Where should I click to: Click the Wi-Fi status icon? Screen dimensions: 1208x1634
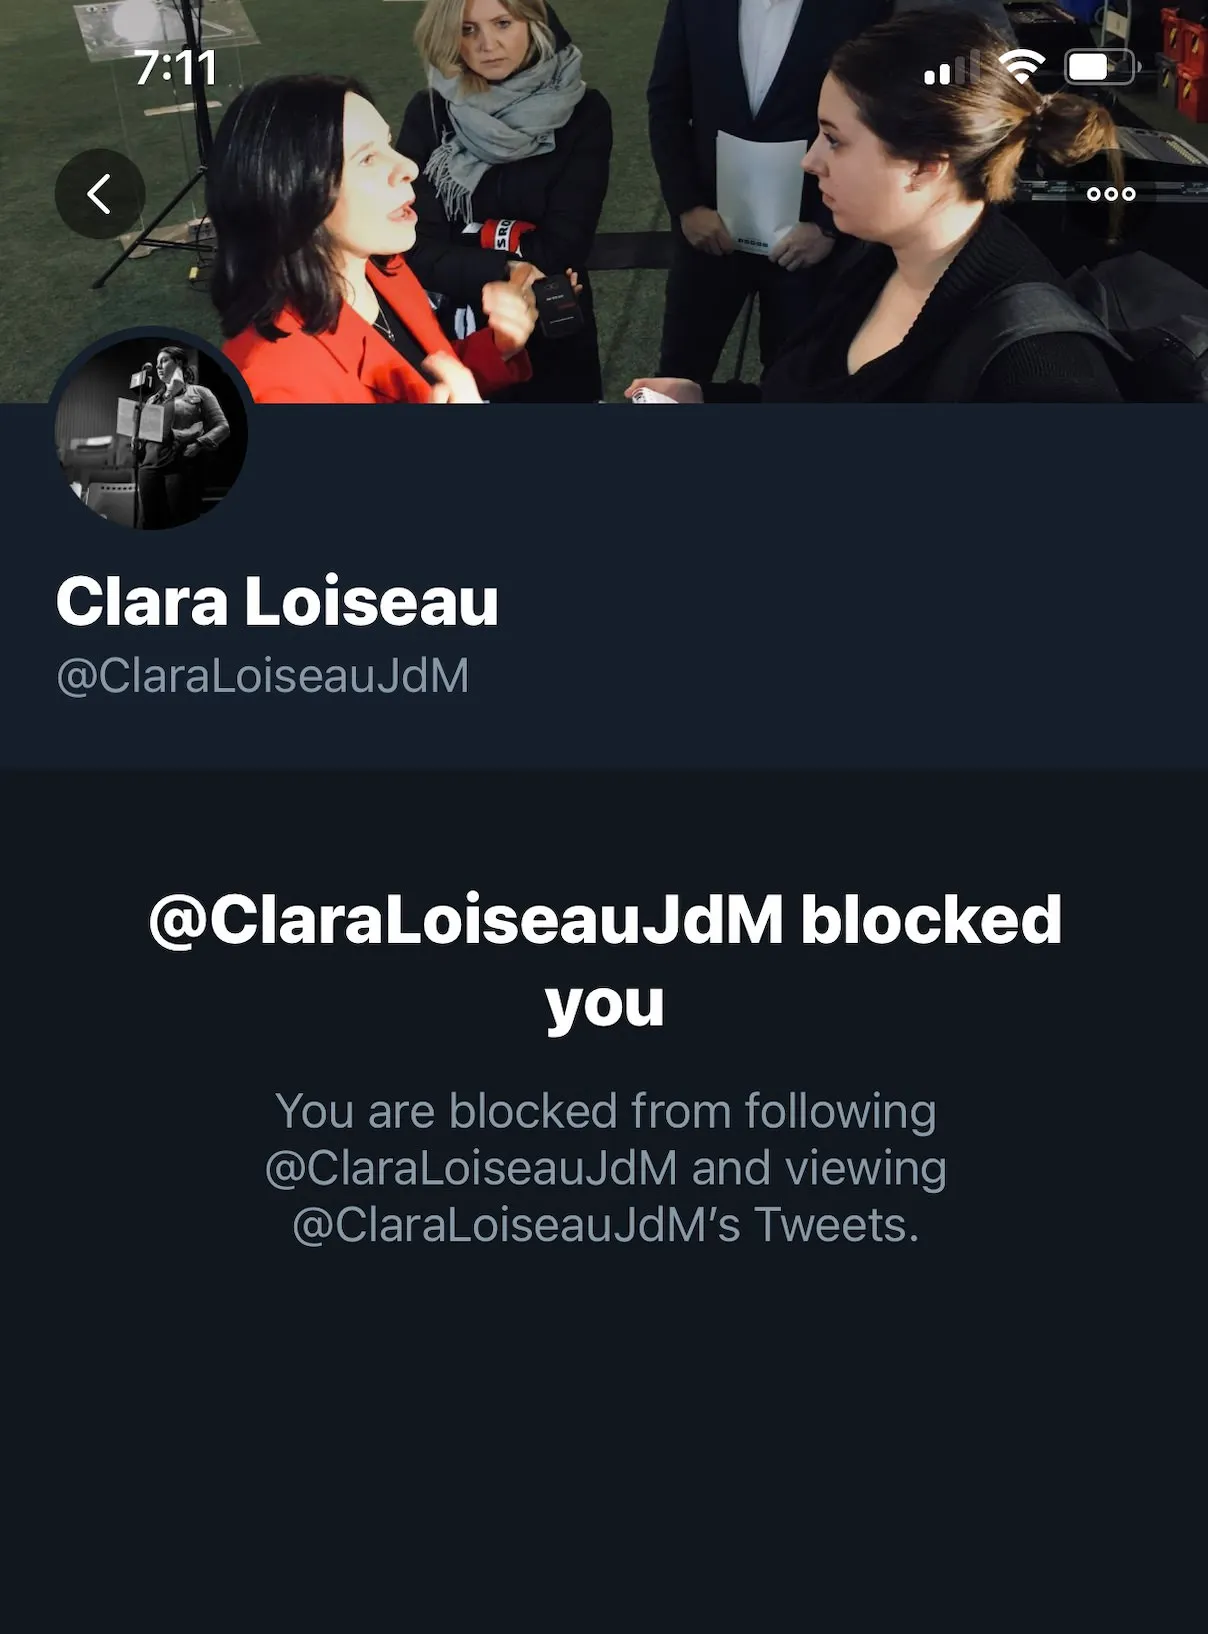[1021, 67]
